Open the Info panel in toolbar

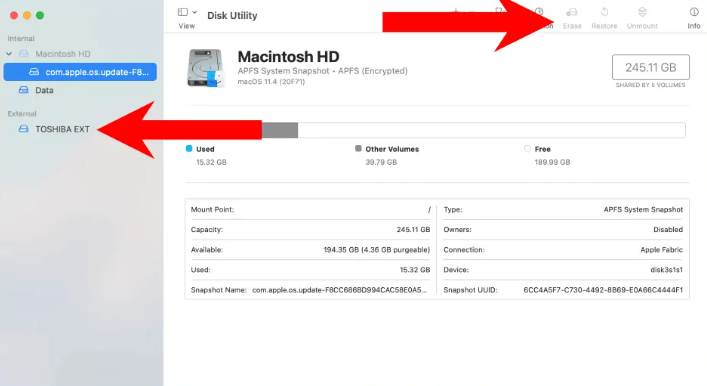pos(693,18)
